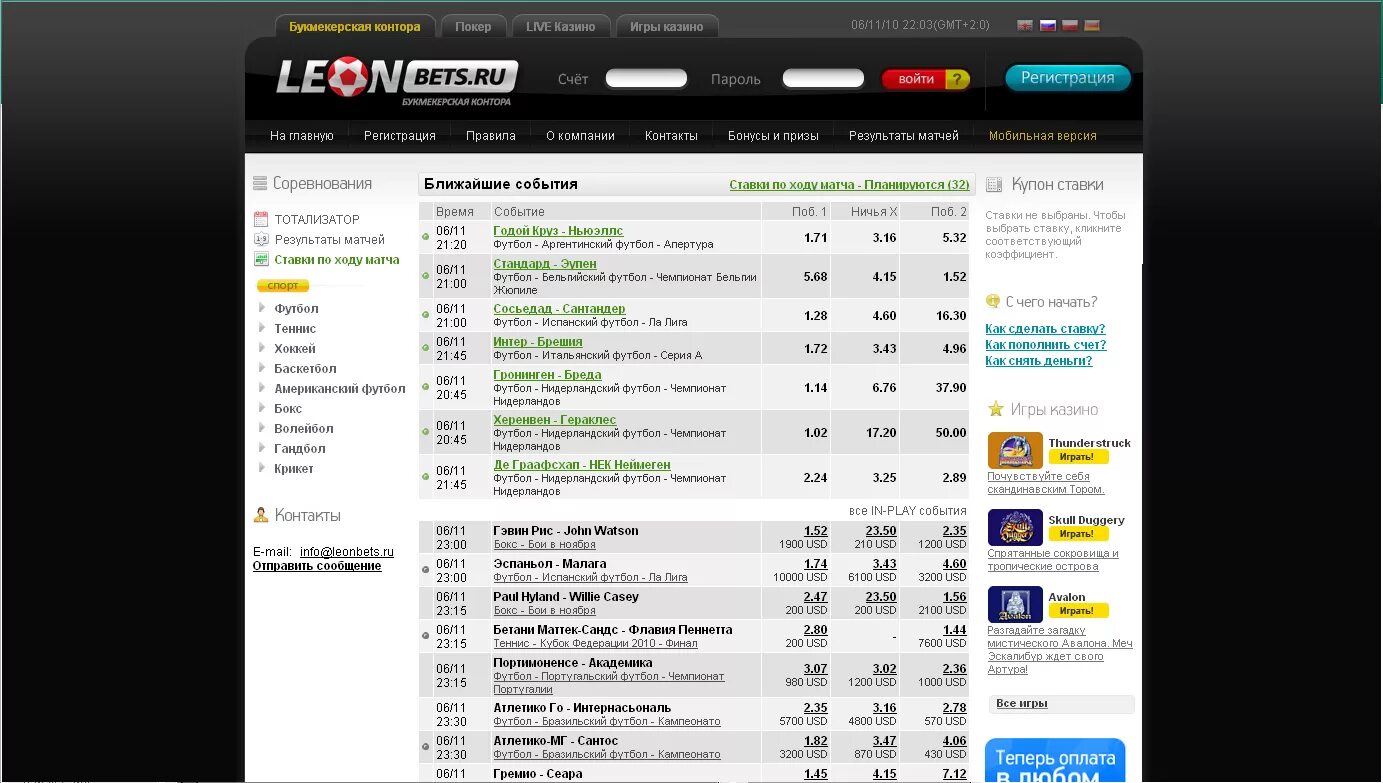This screenshot has height=783, width=1383.
Task: Click Играть! button under Skull Duggery
Action: (1078, 534)
